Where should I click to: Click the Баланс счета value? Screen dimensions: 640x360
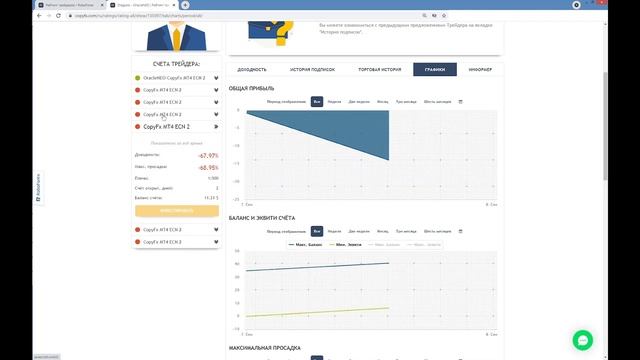point(211,198)
